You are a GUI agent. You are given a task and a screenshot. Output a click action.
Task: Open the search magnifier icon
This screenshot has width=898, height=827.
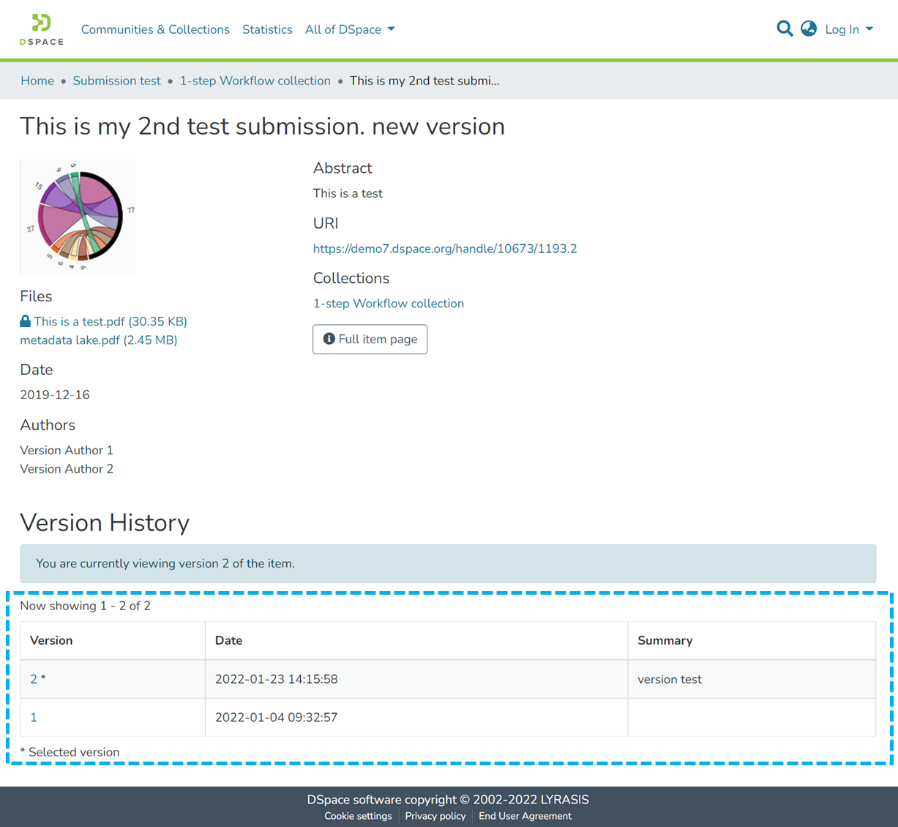coord(784,29)
